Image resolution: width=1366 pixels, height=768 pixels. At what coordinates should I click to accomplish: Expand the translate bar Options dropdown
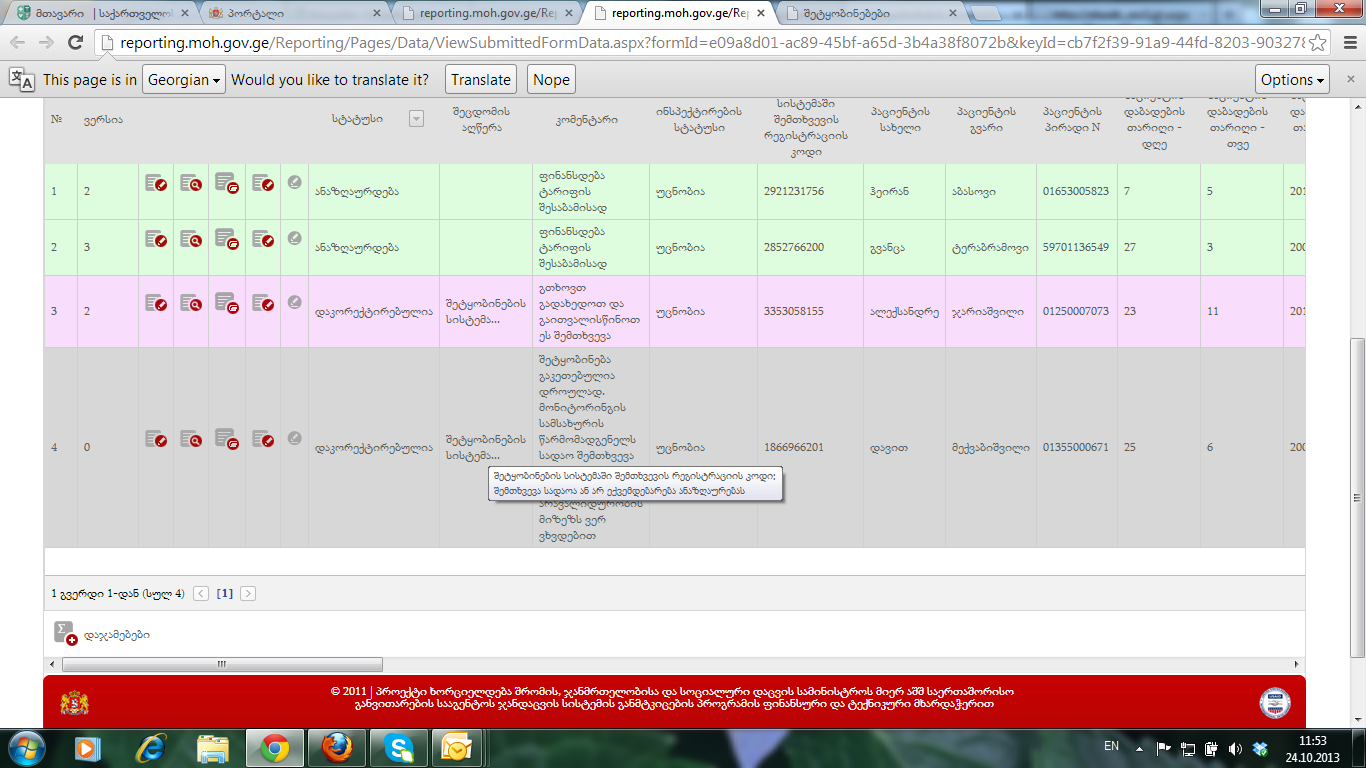[1292, 80]
